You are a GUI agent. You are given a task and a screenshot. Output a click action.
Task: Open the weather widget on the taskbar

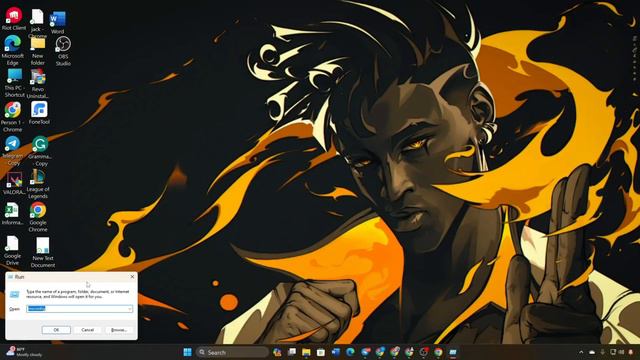tap(24, 352)
